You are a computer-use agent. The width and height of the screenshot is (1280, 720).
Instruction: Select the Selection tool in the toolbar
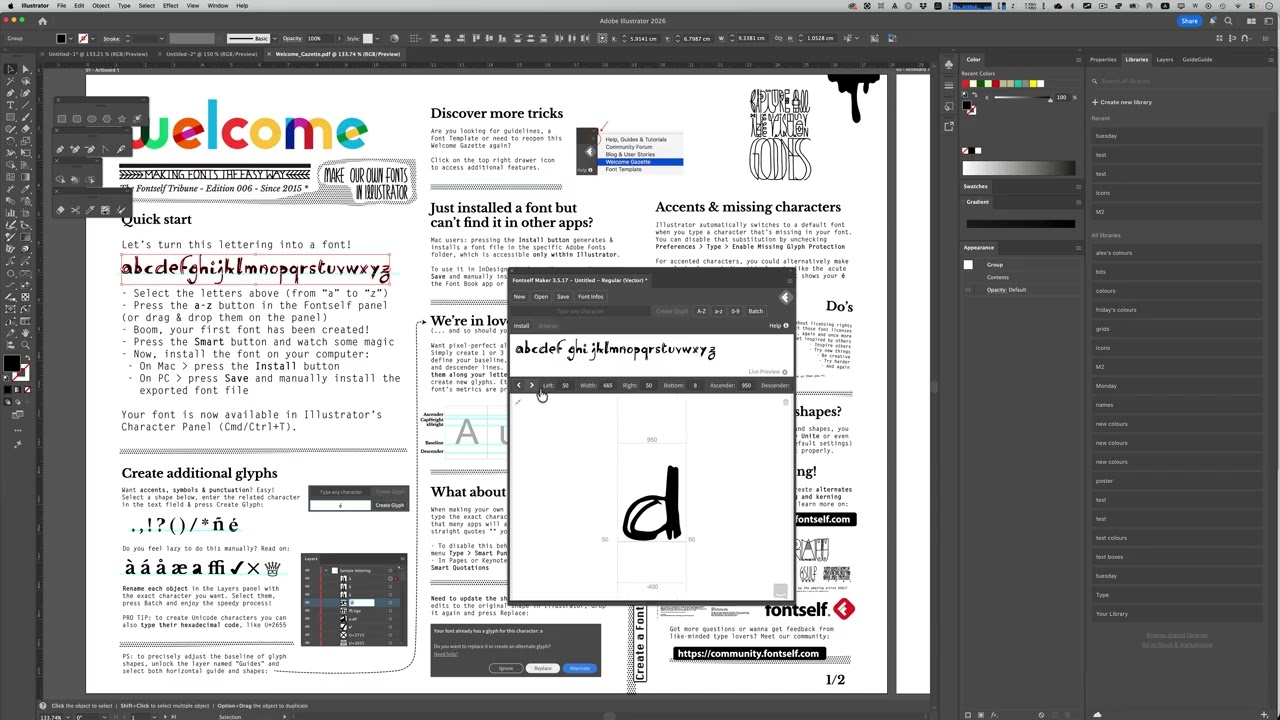[x=10, y=70]
